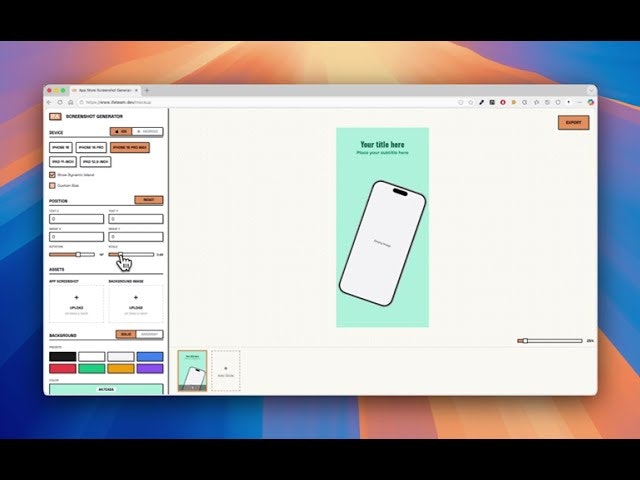Switch device platform to Android
Viewport: 640px width, 480px height.
147,131
